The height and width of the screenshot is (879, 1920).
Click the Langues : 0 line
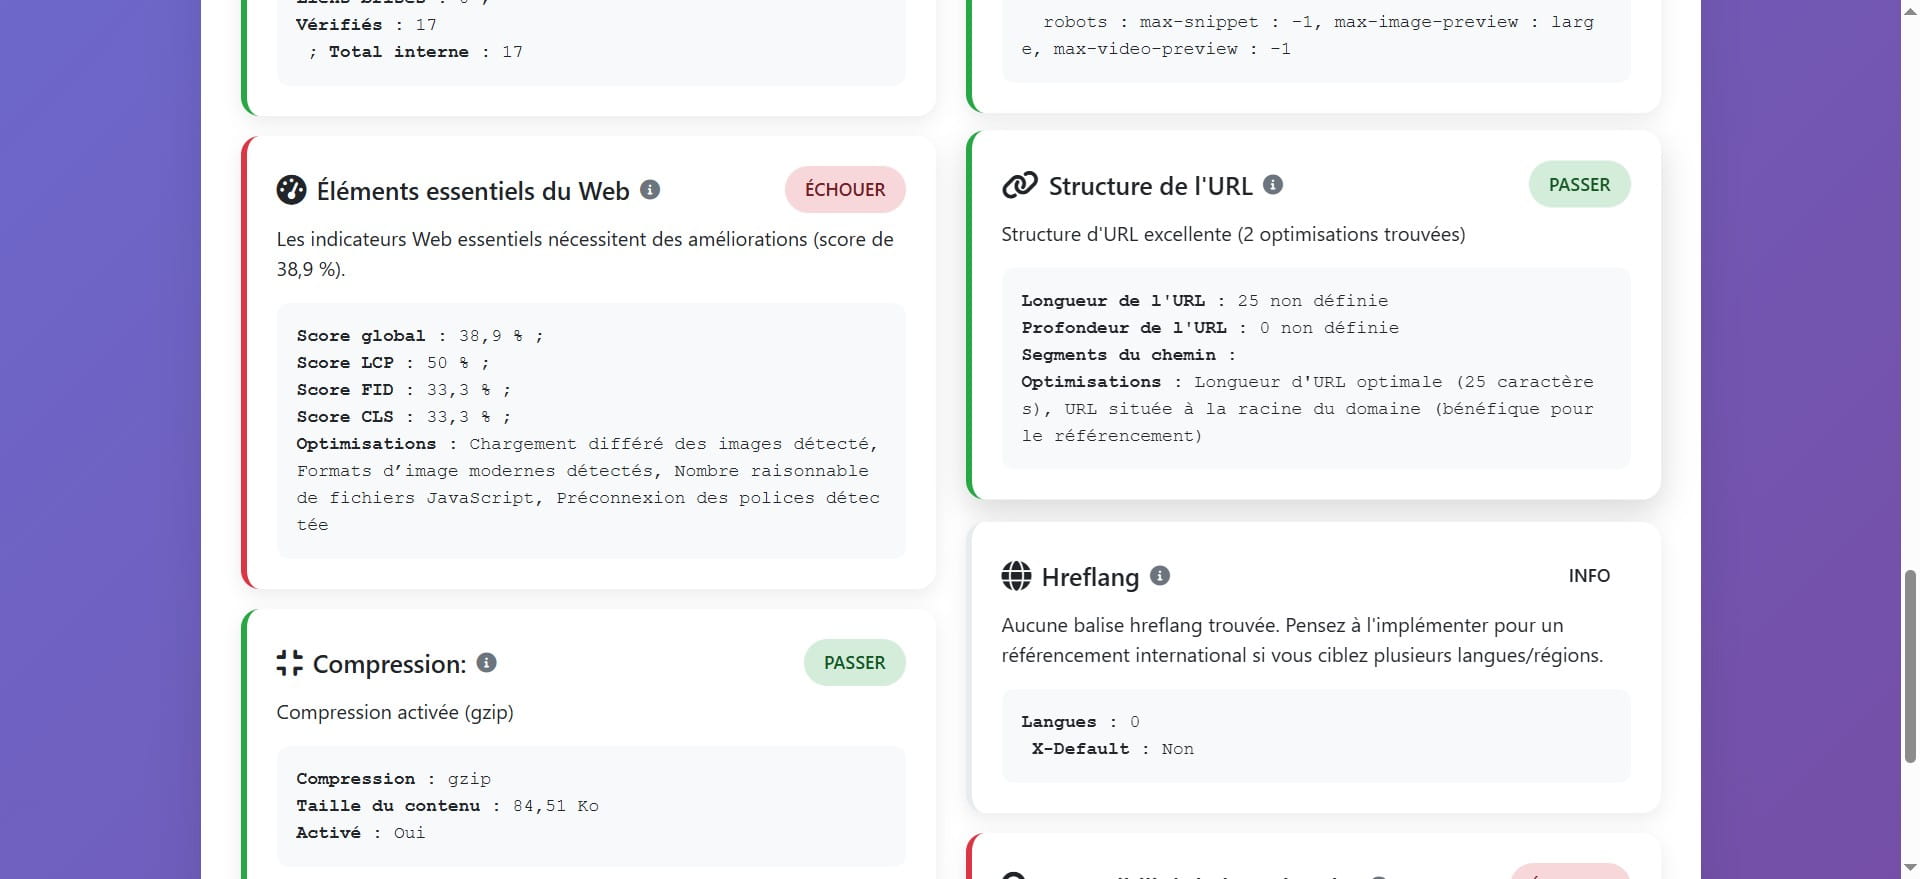click(1080, 721)
